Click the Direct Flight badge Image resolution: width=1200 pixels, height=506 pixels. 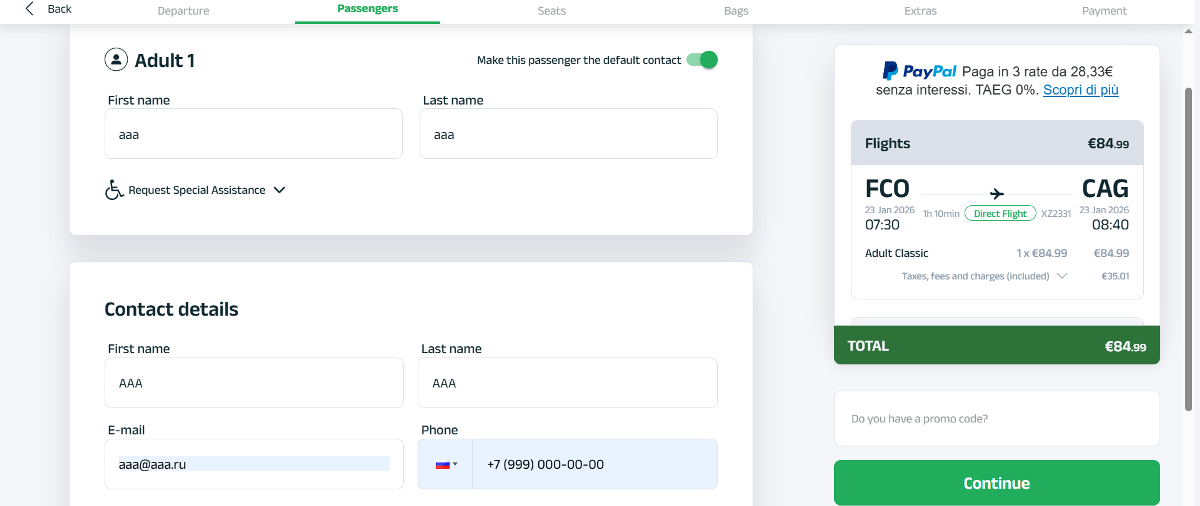pos(1001,214)
